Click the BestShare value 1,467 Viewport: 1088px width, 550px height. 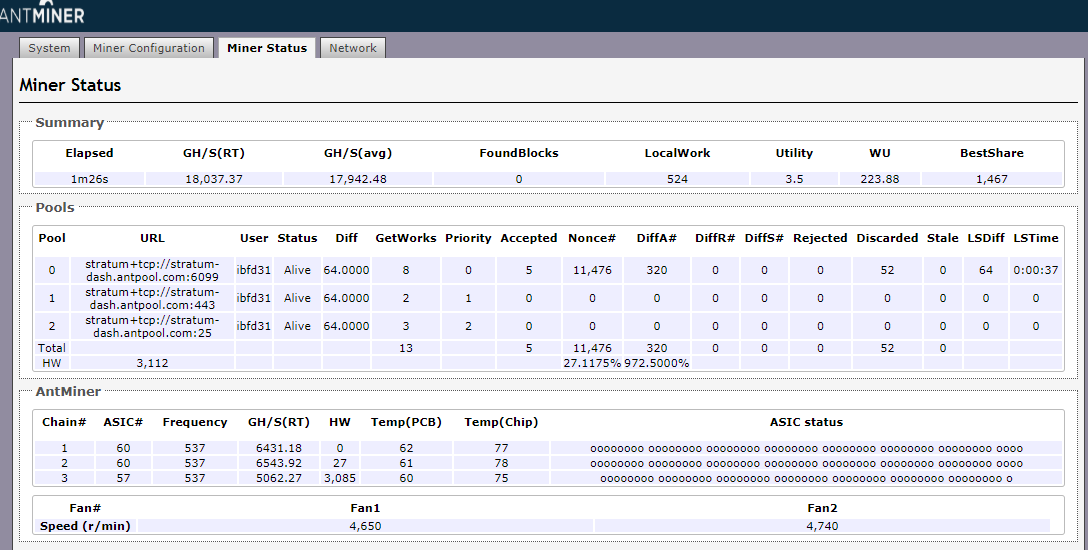pos(991,179)
